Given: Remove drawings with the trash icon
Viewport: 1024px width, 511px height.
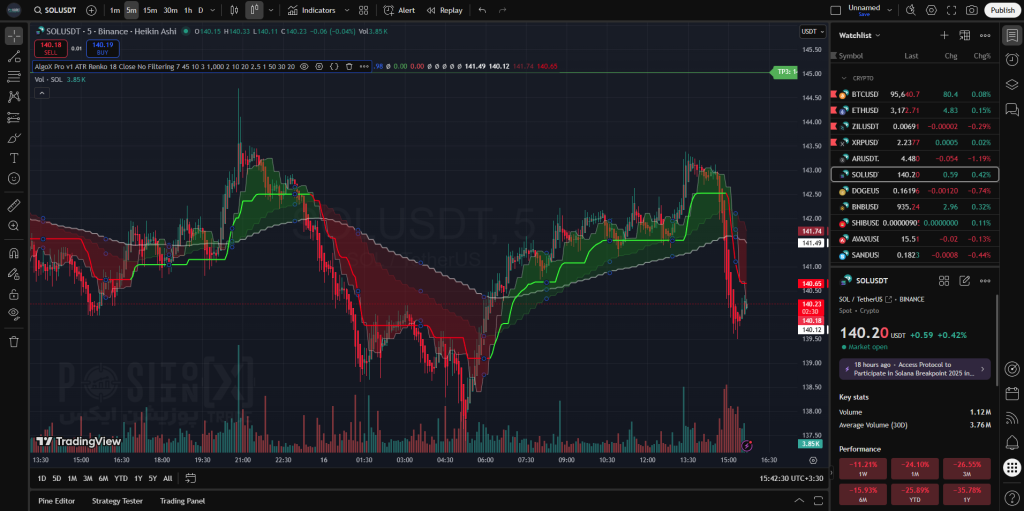Looking at the screenshot, I should [13, 341].
